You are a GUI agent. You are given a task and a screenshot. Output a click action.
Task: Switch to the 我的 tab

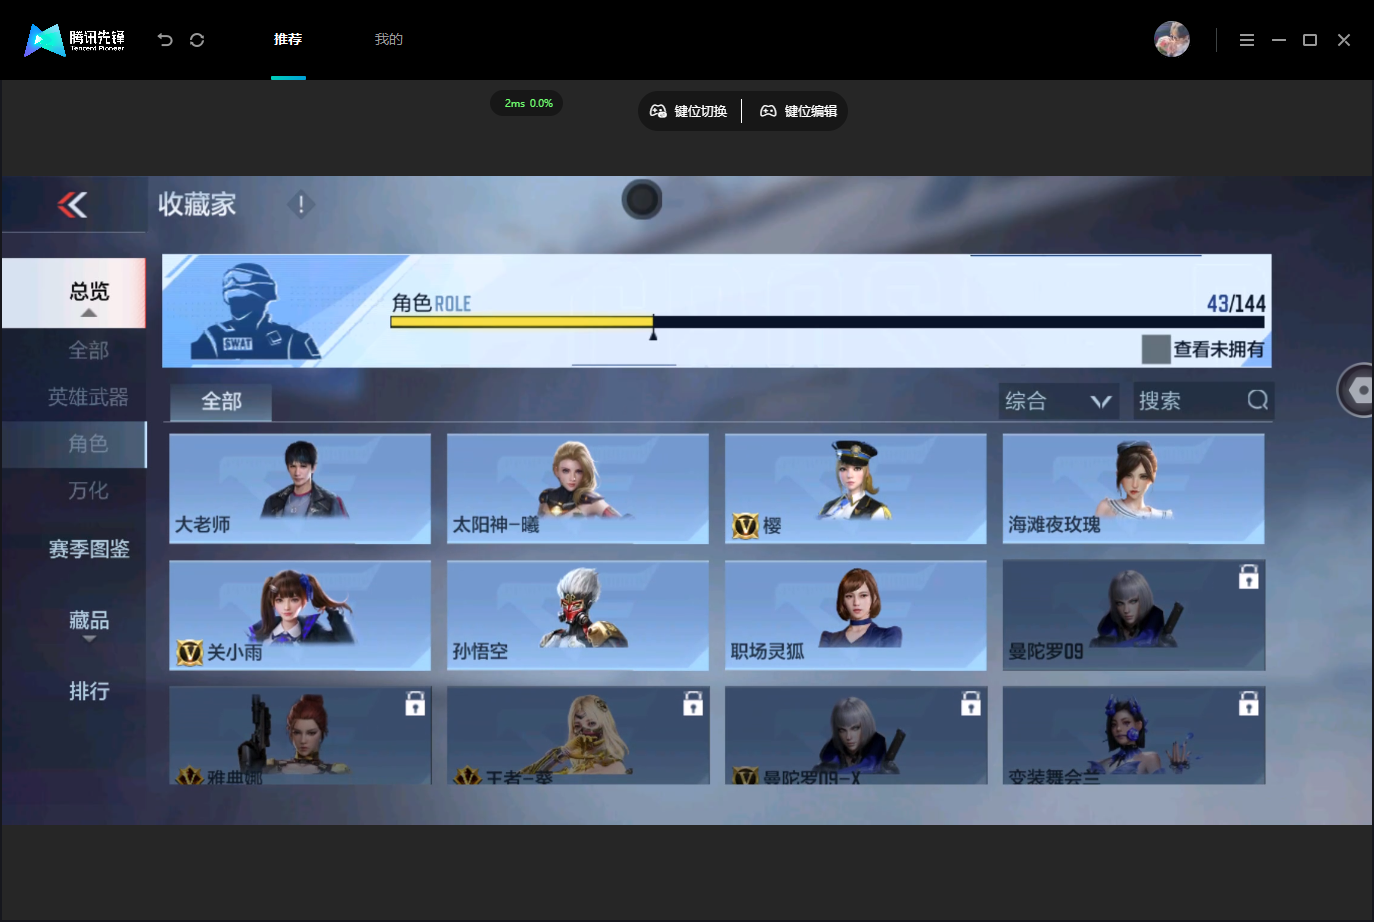pos(389,40)
